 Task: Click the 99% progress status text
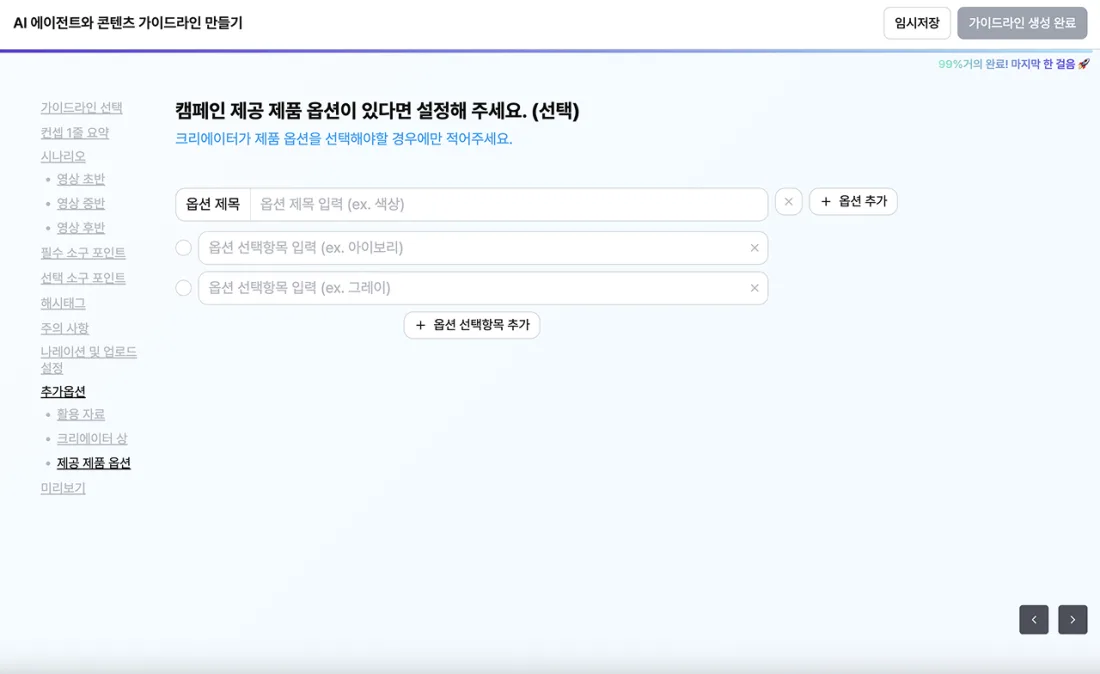pos(1014,64)
